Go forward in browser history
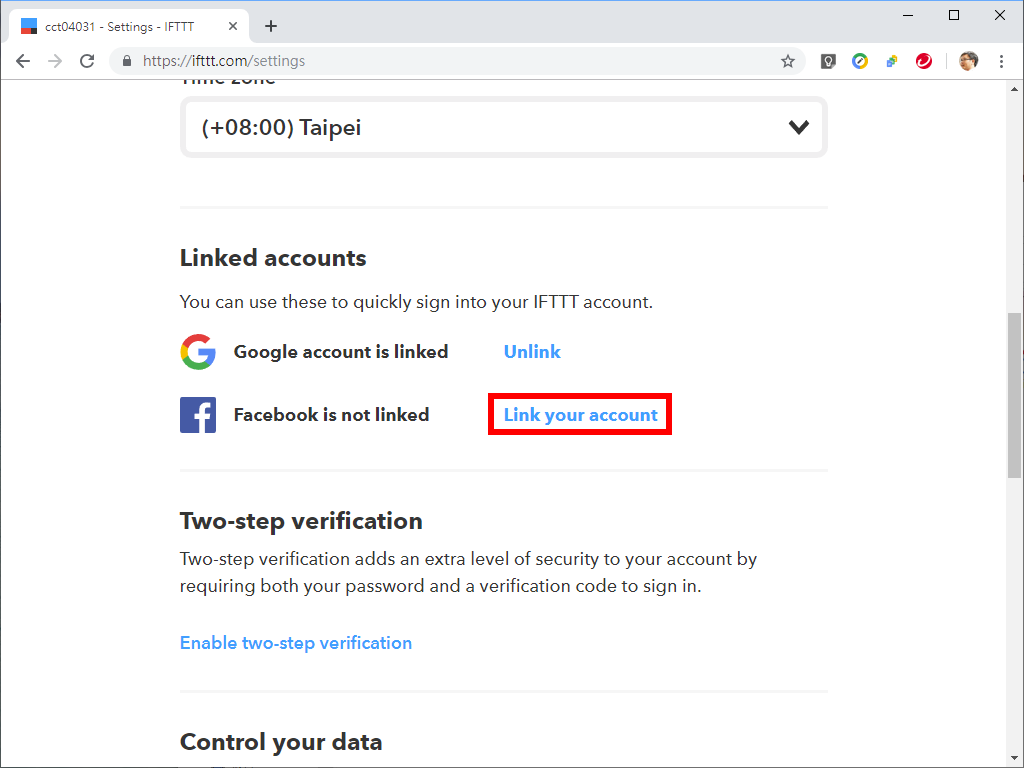 pos(55,61)
